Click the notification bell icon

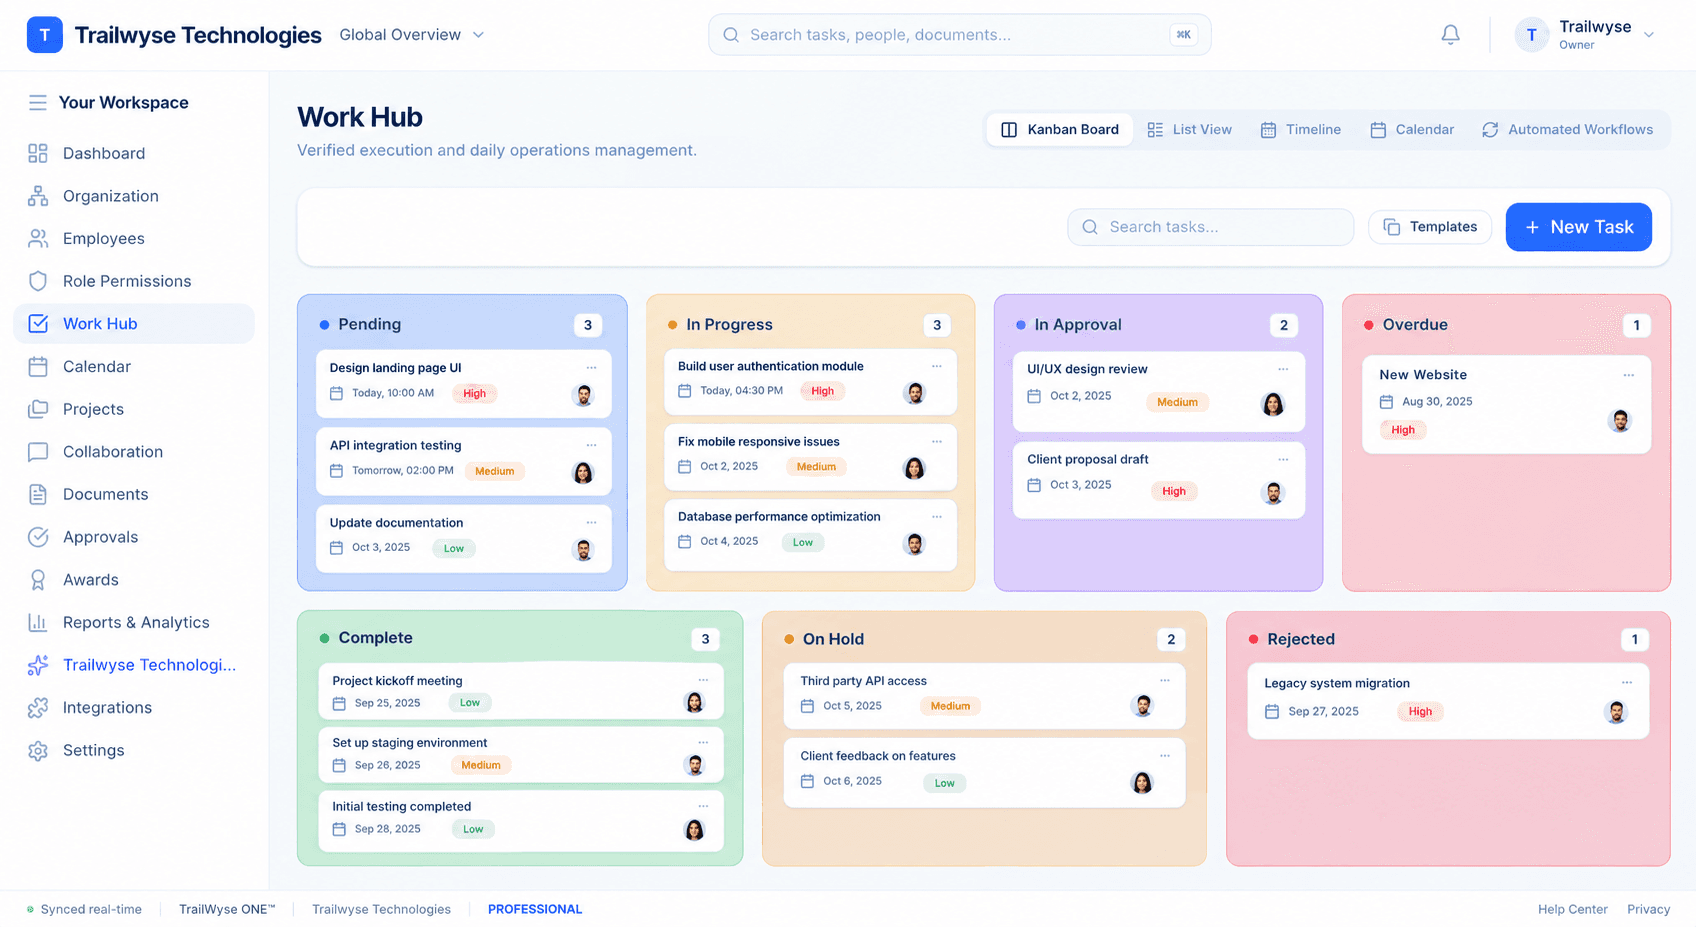[x=1450, y=35]
